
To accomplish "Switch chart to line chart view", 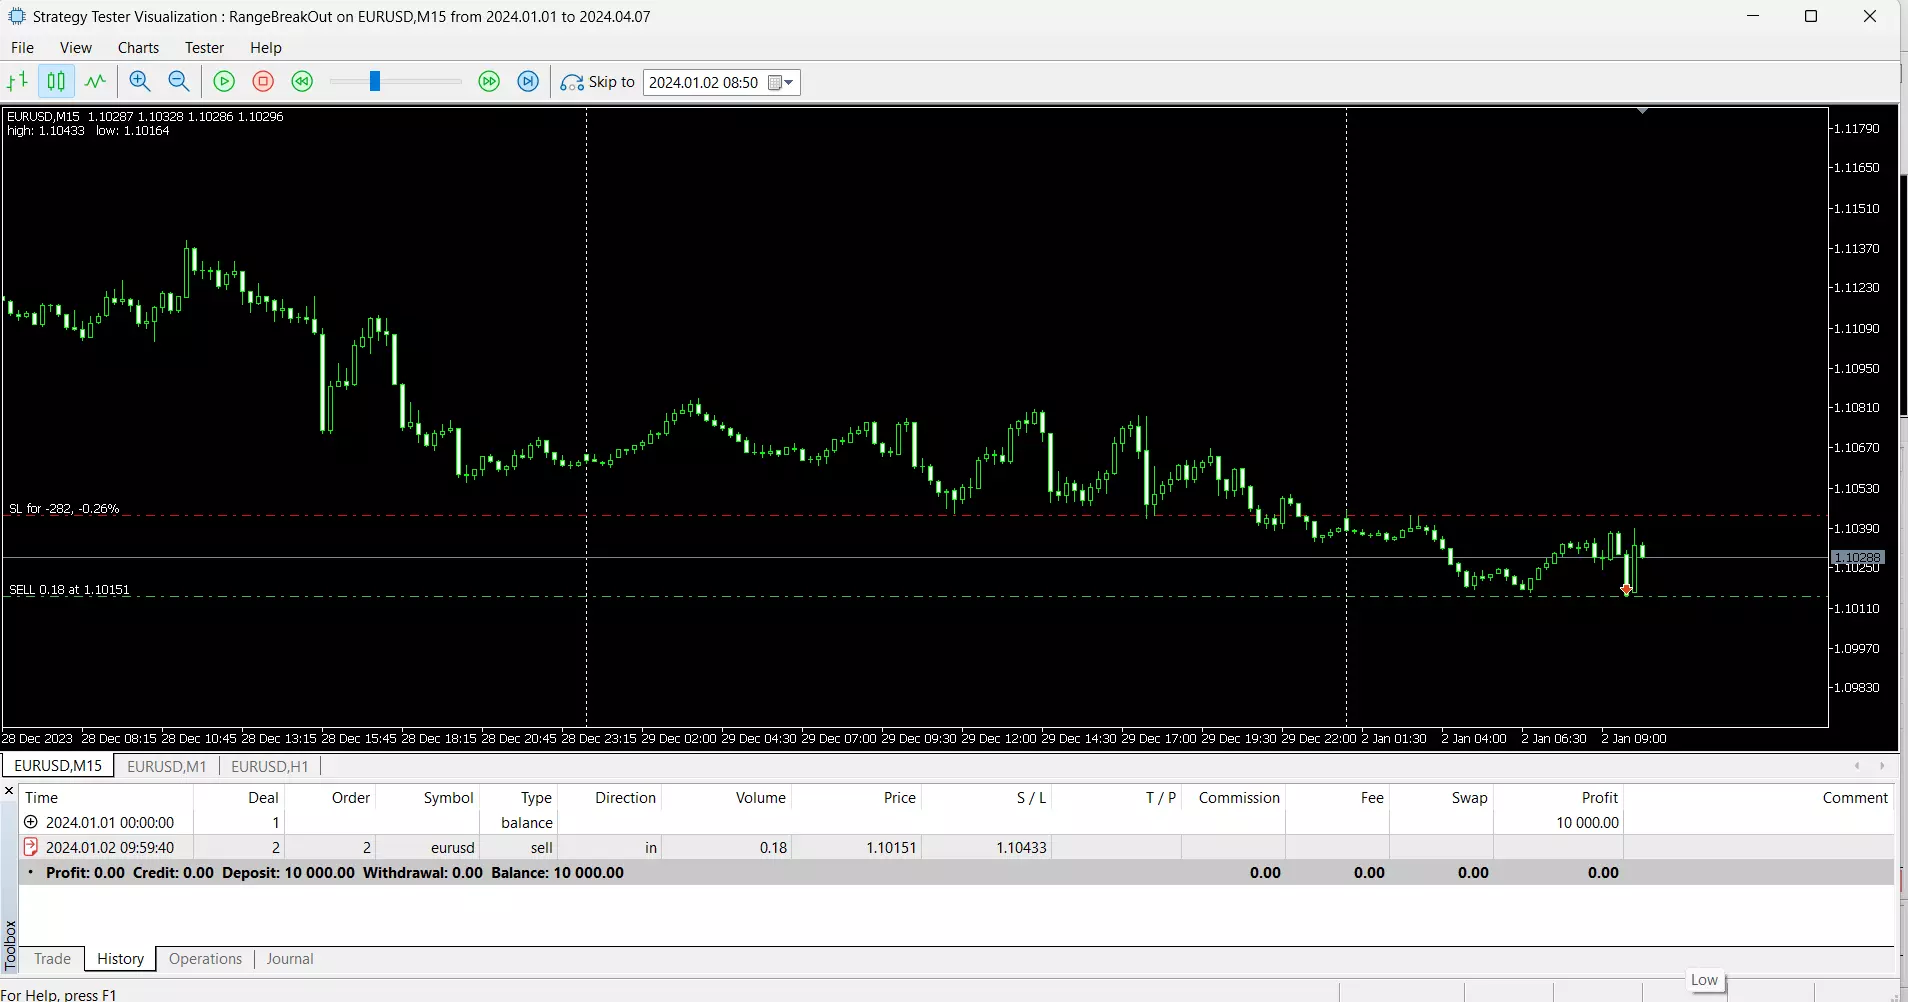I will tap(95, 82).
